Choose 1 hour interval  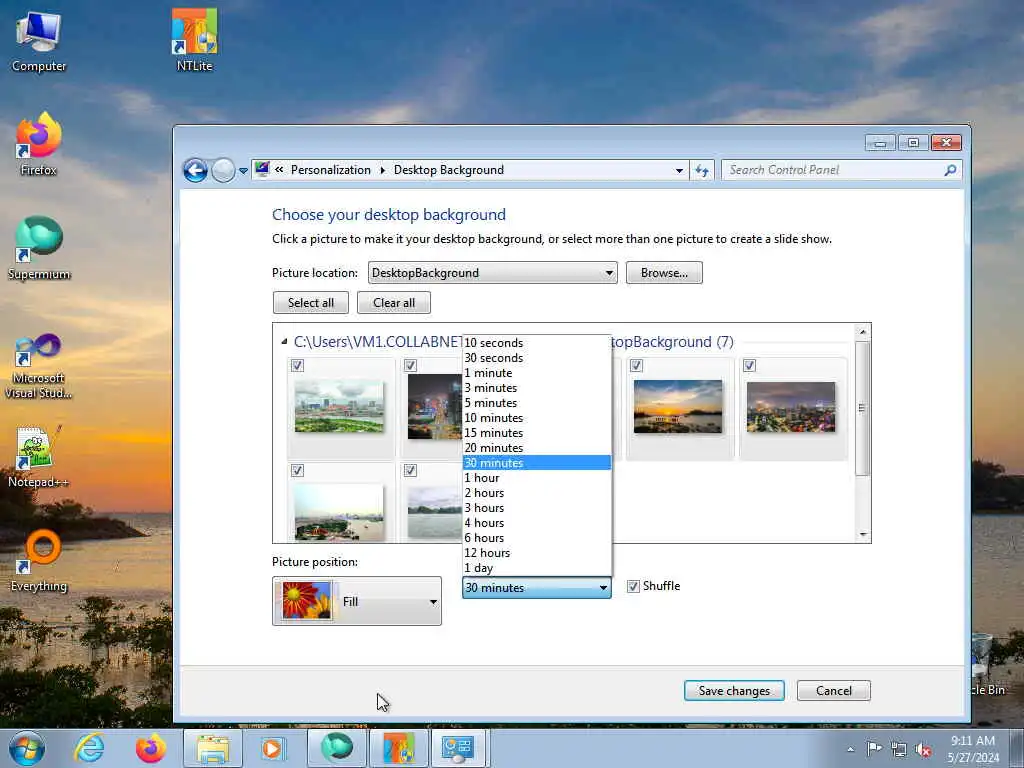(537, 478)
